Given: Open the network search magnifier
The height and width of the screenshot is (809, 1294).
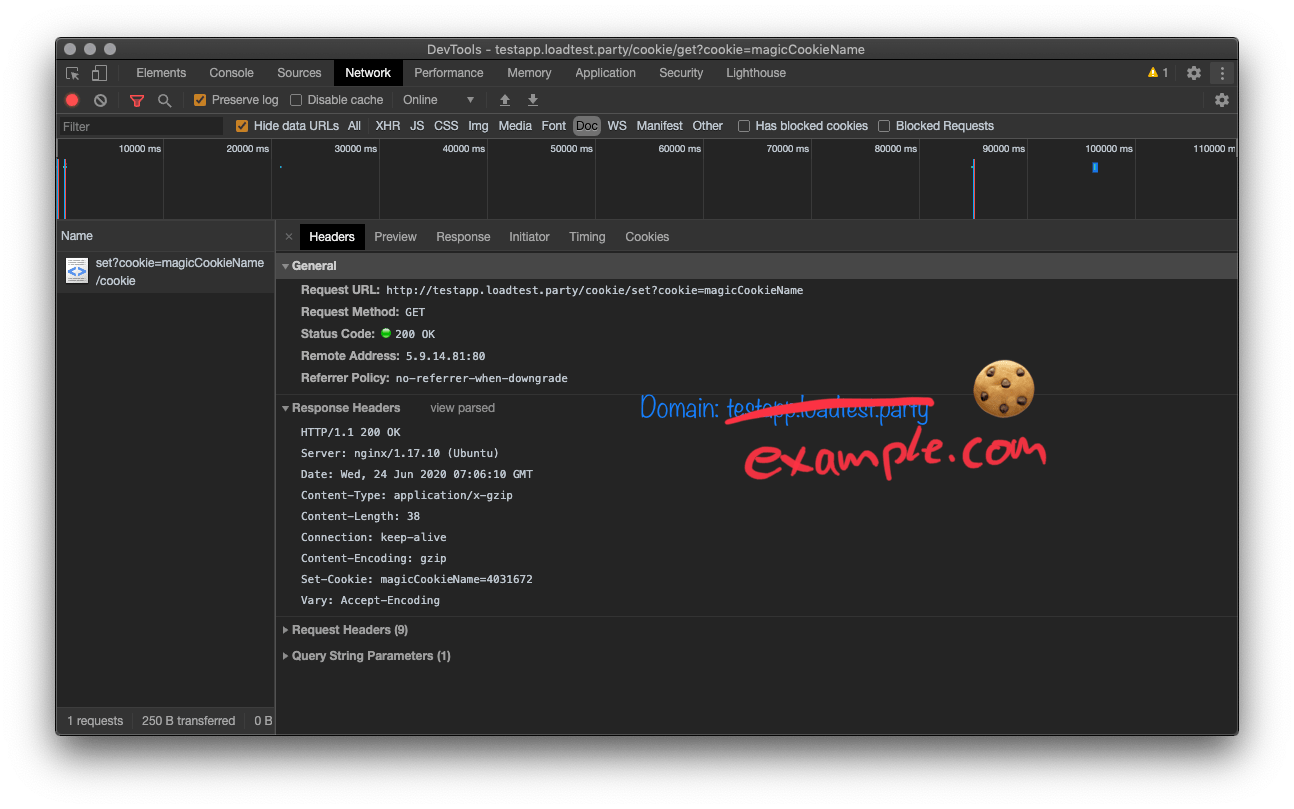Looking at the screenshot, I should tap(163, 100).
